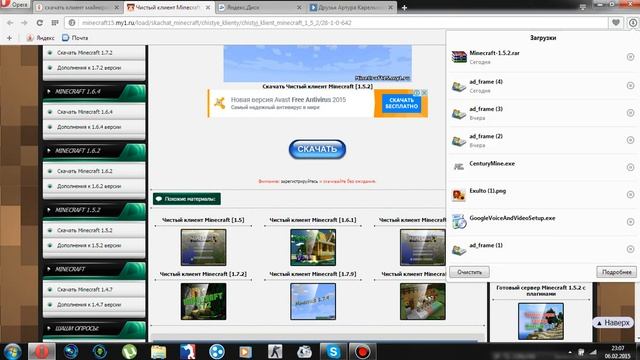Click the Avast СКАЧАТЬ БЕСПЛАТНО ad button

(x=401, y=103)
